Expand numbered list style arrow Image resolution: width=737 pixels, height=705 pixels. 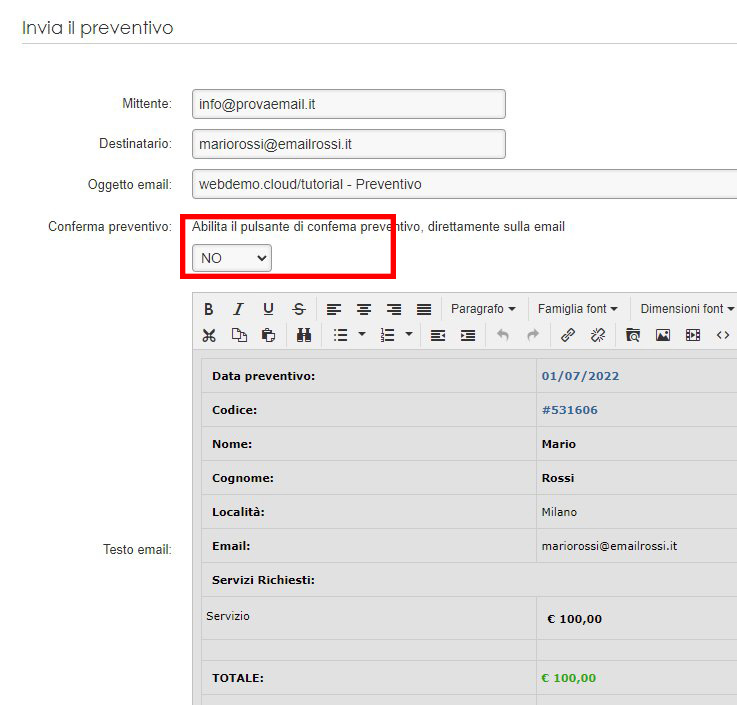[409, 335]
